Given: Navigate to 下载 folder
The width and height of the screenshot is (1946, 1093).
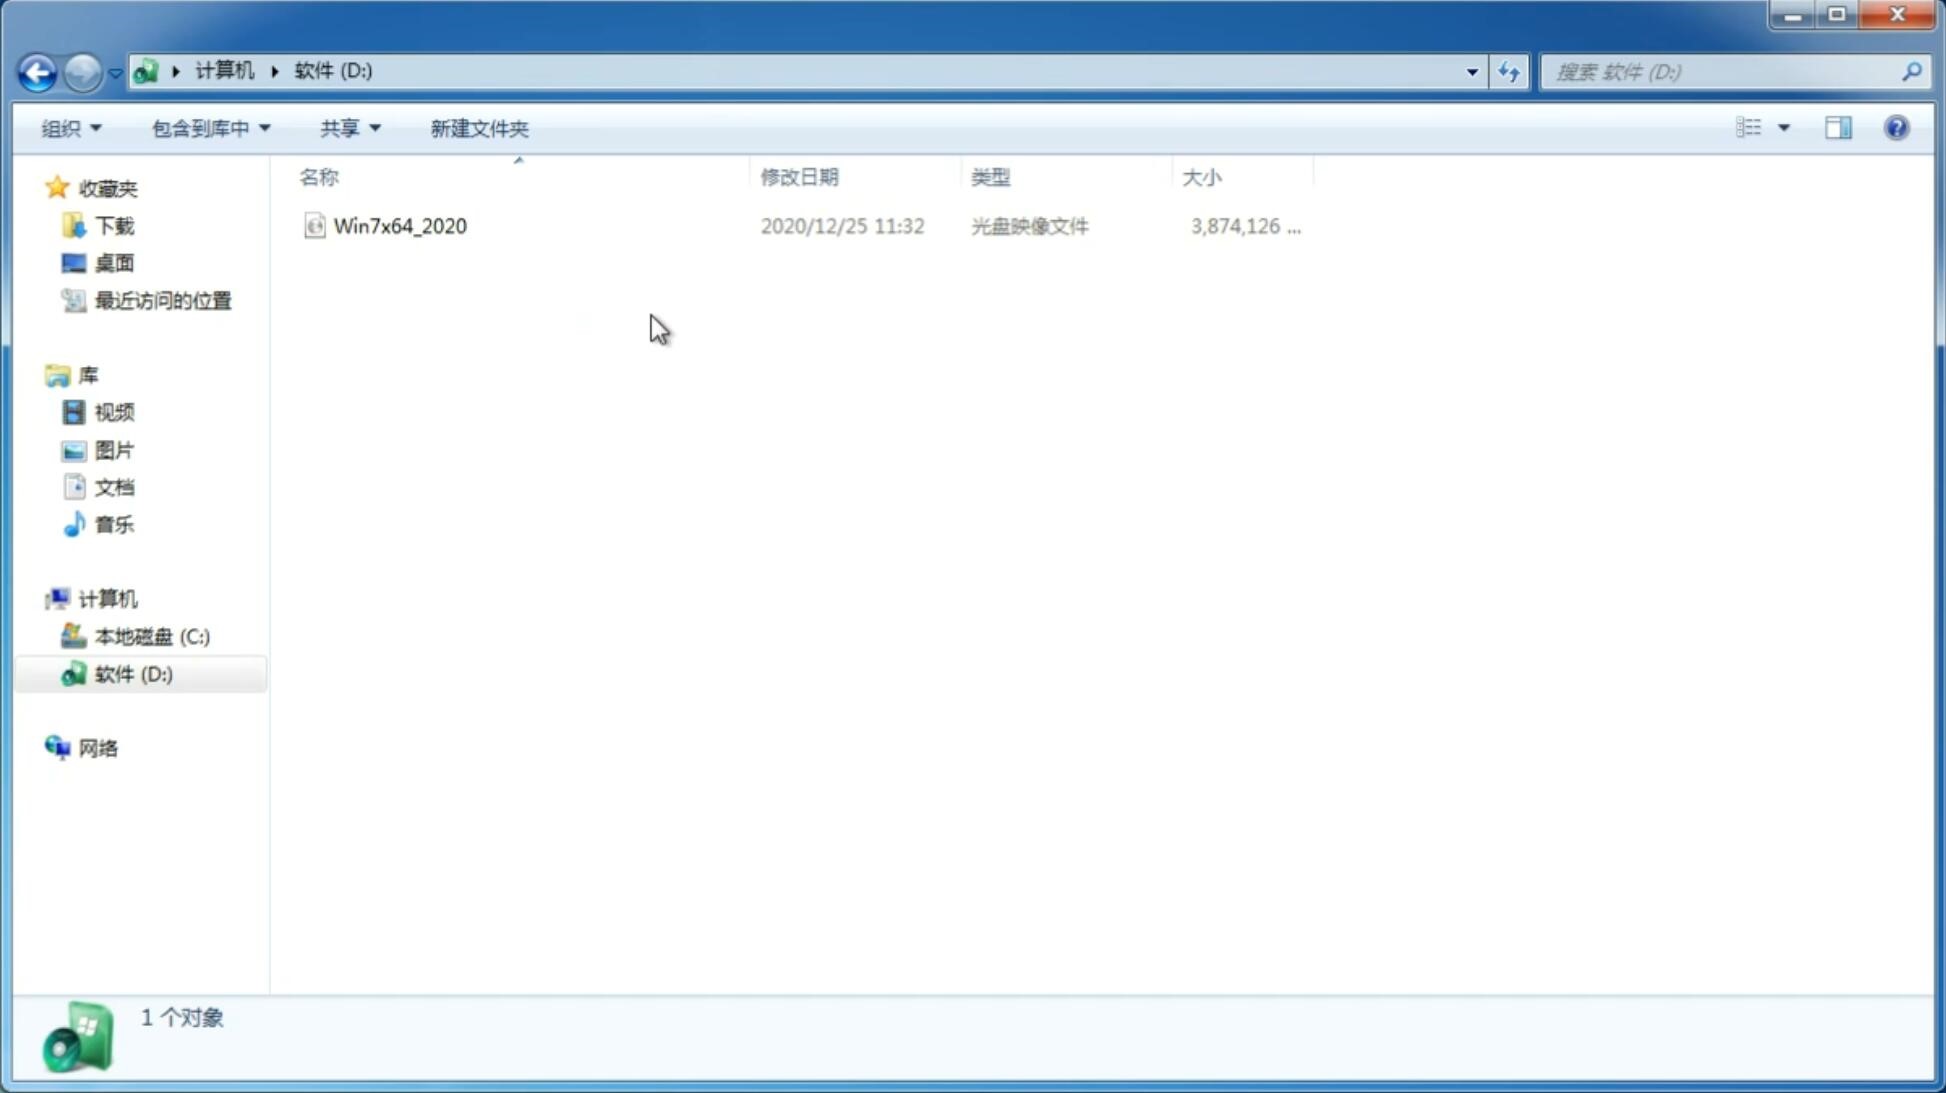Looking at the screenshot, I should pos(114,226).
